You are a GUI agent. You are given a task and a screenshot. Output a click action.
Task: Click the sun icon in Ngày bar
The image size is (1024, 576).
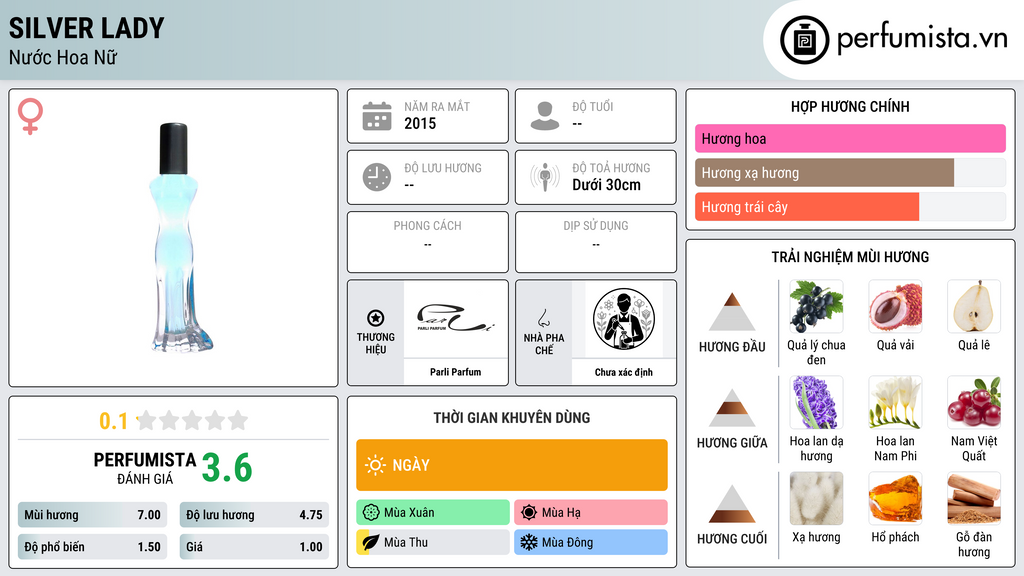coord(375,465)
